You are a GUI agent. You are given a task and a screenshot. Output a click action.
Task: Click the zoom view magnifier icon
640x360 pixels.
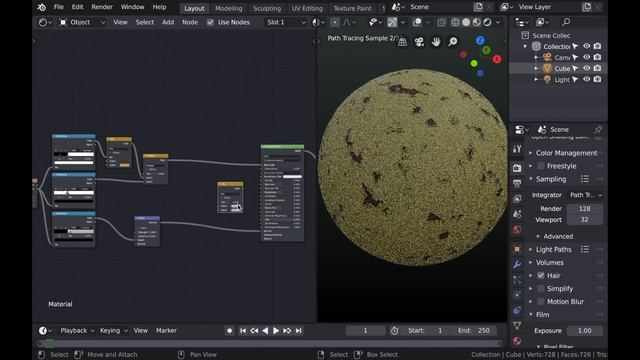pos(453,42)
